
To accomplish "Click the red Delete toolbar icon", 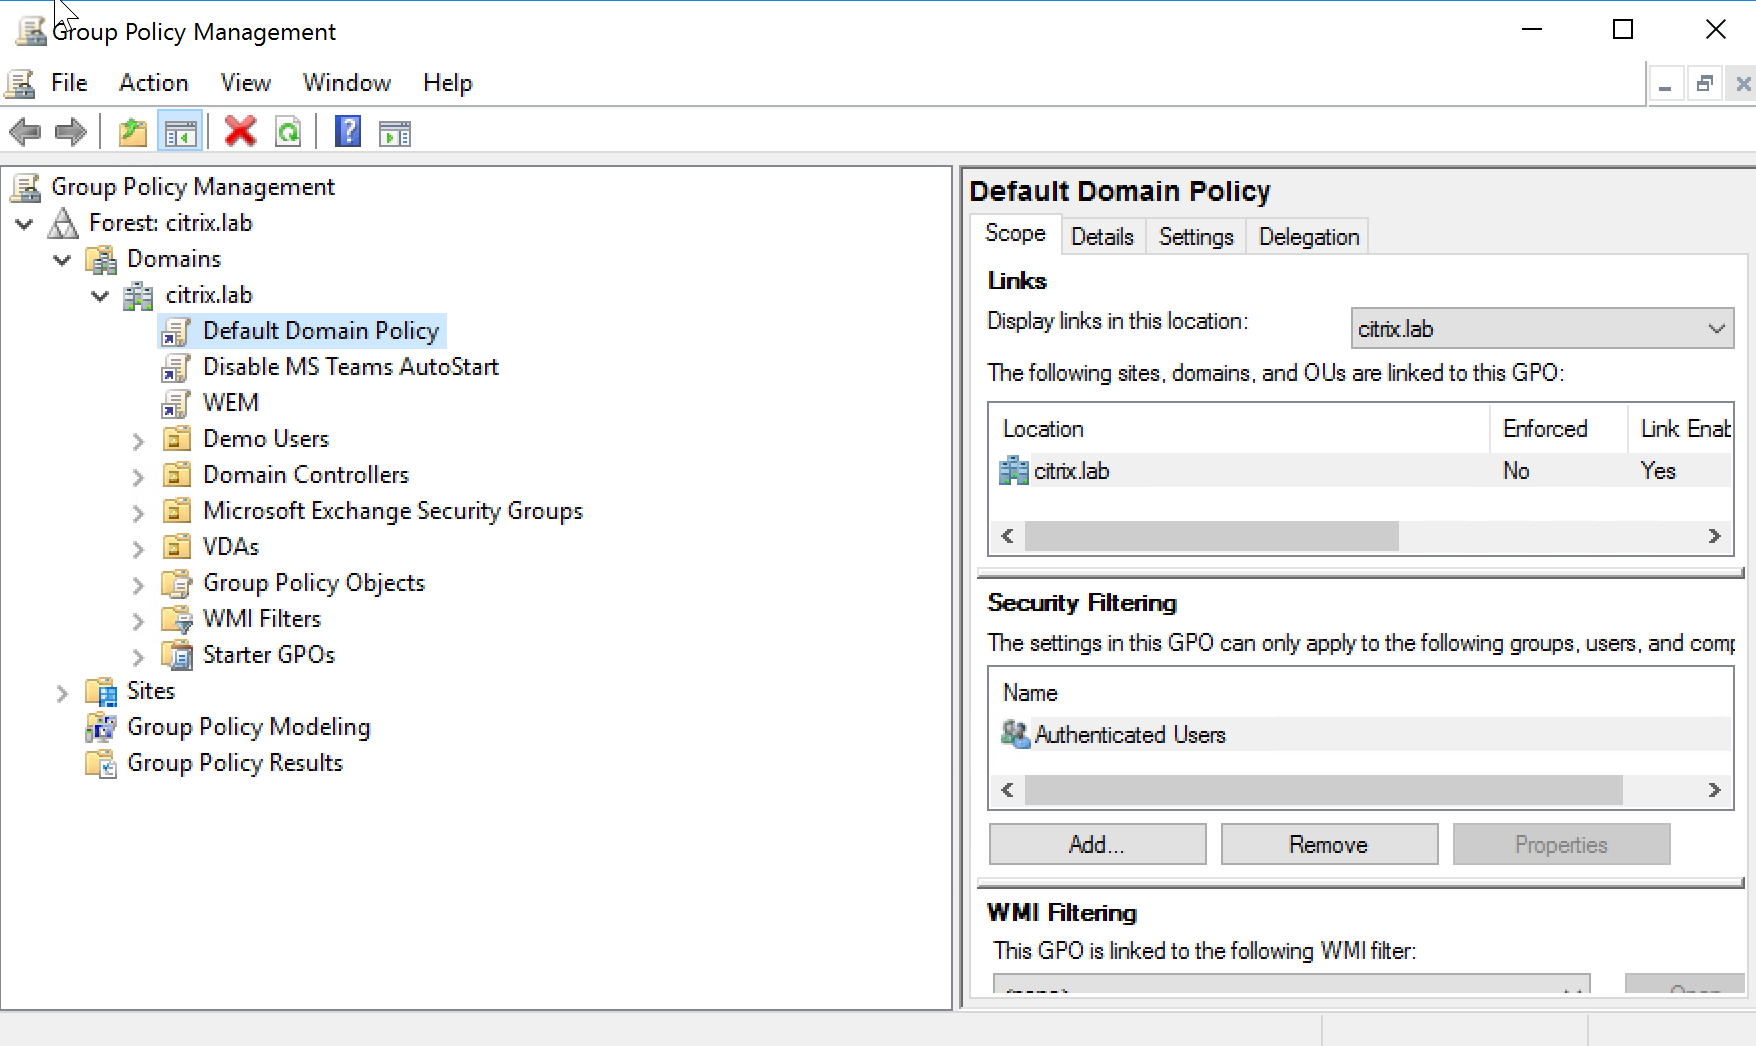I will point(240,131).
